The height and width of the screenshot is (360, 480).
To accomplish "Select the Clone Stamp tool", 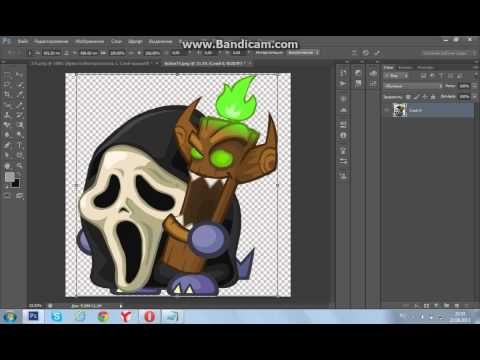I will pos(8,115).
